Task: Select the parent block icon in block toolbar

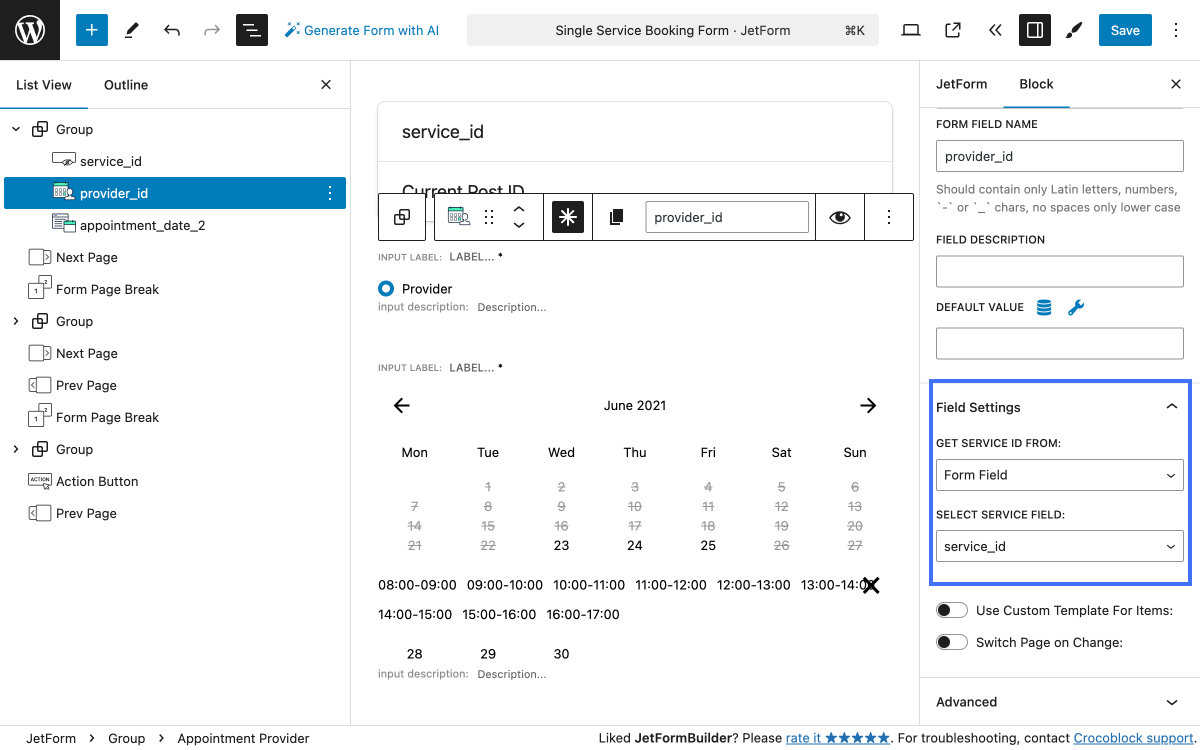Action: point(401,217)
